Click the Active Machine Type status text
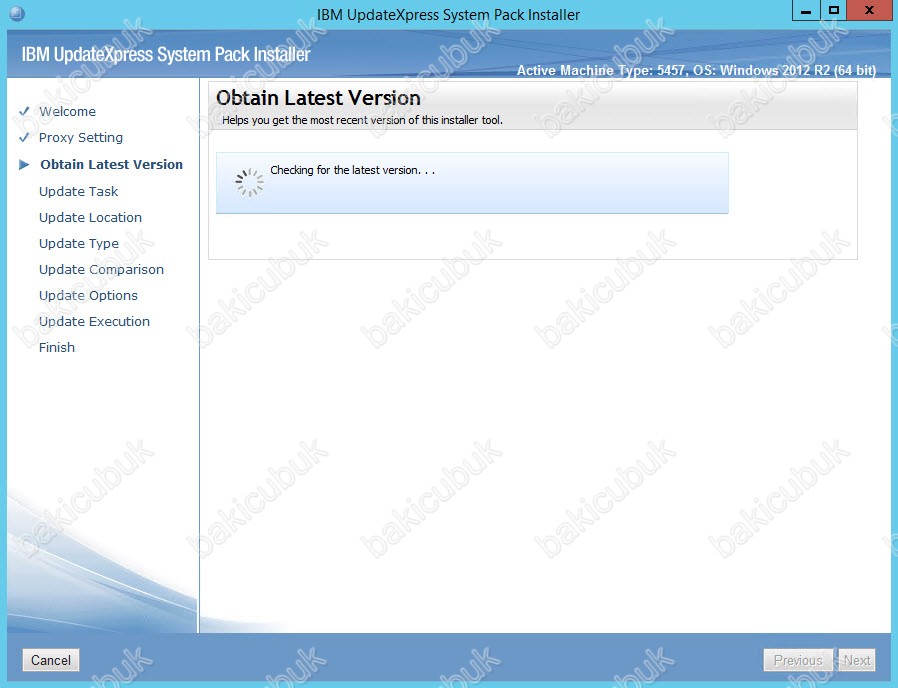898x688 pixels. coord(696,70)
